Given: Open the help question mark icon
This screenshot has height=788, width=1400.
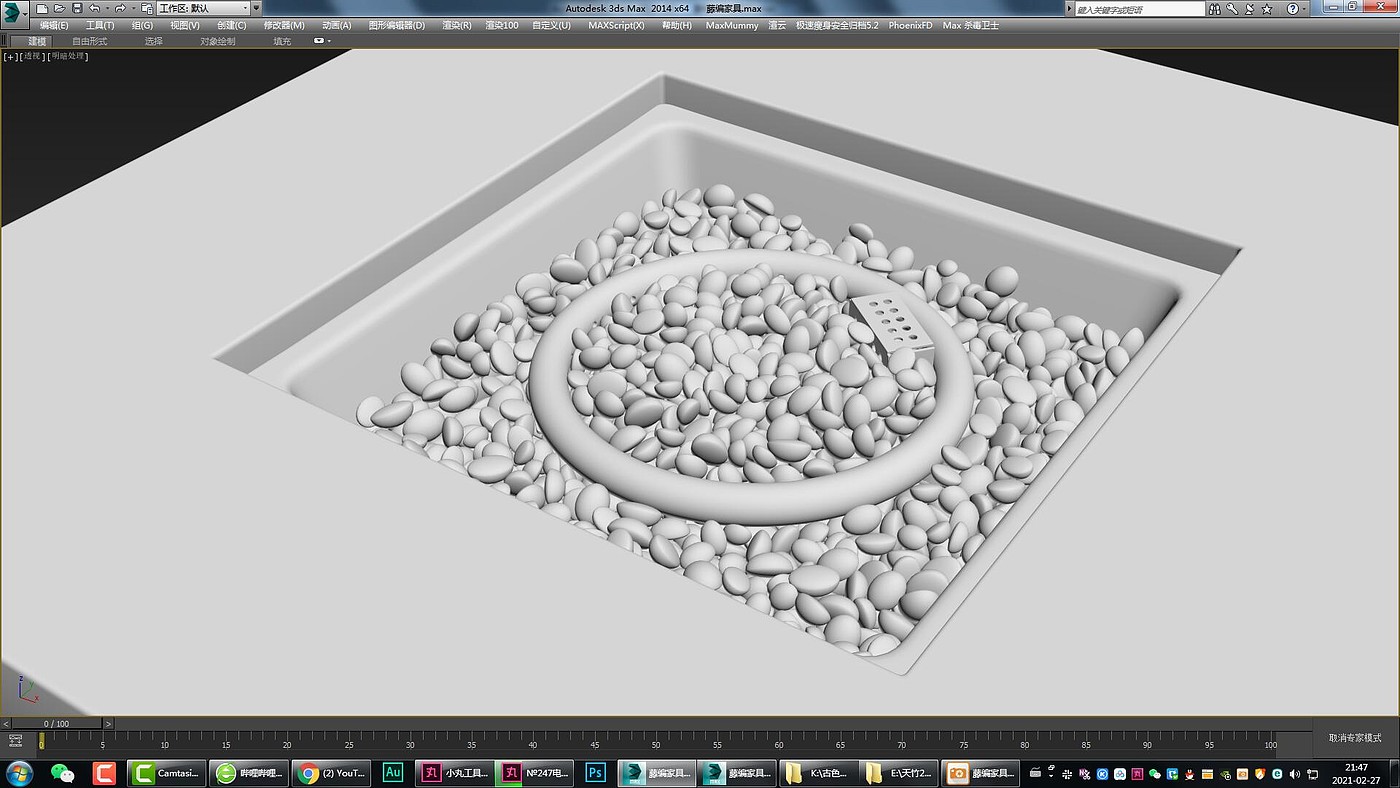Looking at the screenshot, I should point(1292,9).
